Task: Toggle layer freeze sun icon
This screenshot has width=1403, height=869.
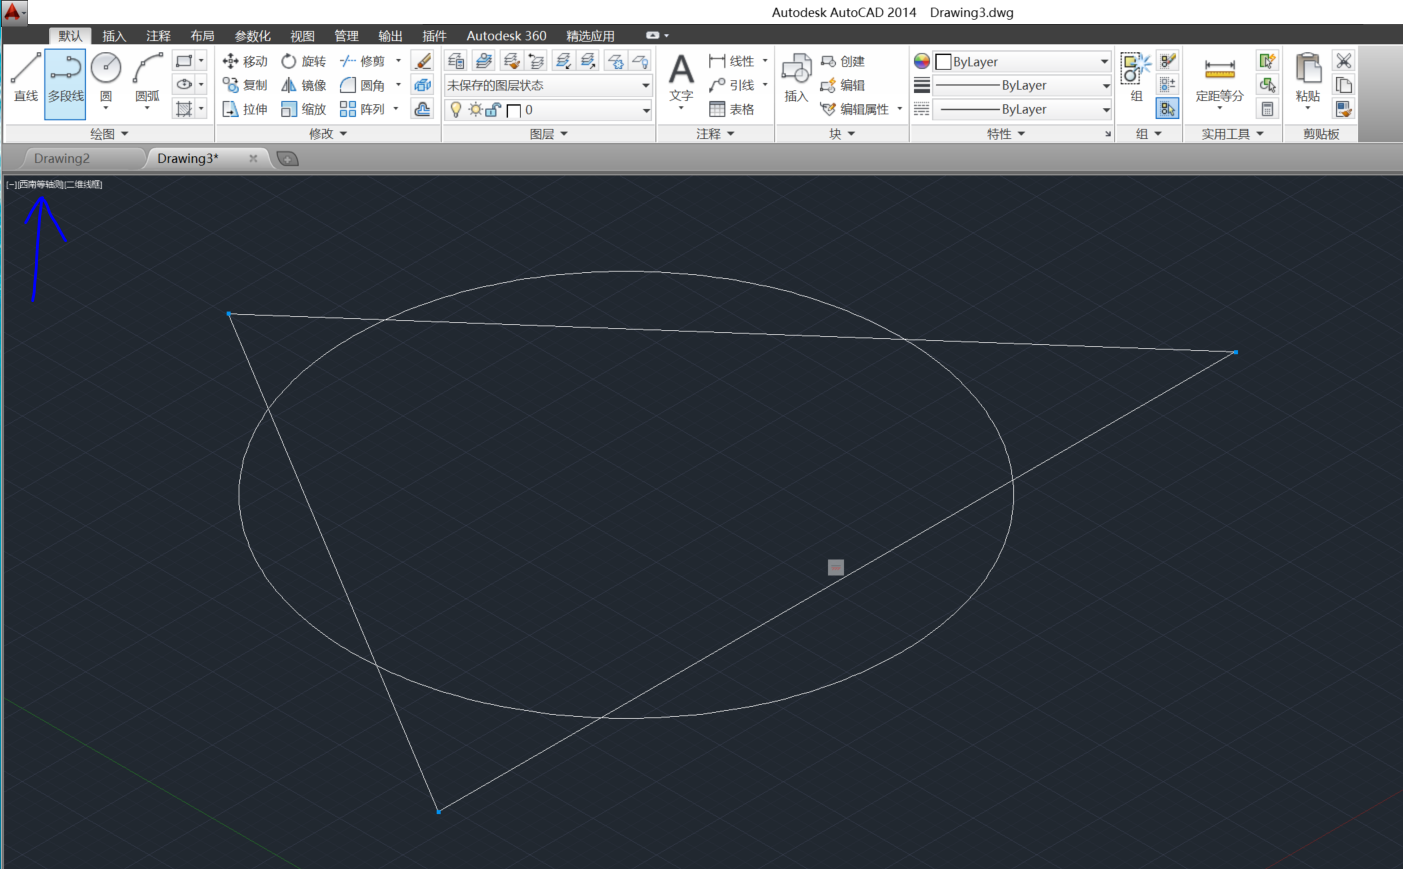Action: click(x=475, y=110)
